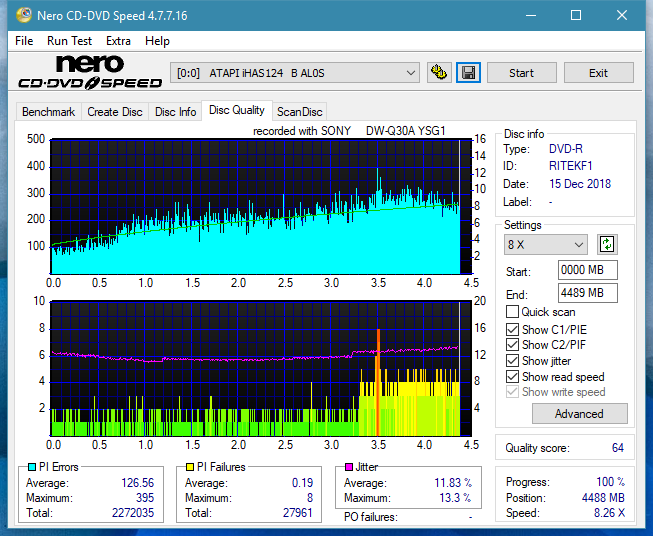The height and width of the screenshot is (536, 653).
Task: Toggle the Quick scan checkbox
Action: 512,312
